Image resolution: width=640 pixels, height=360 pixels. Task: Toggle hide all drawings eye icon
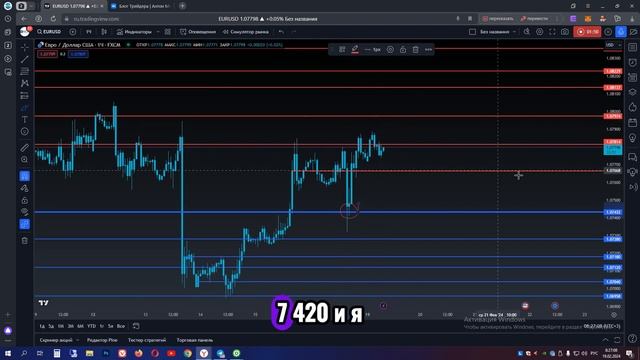[x=24, y=212]
